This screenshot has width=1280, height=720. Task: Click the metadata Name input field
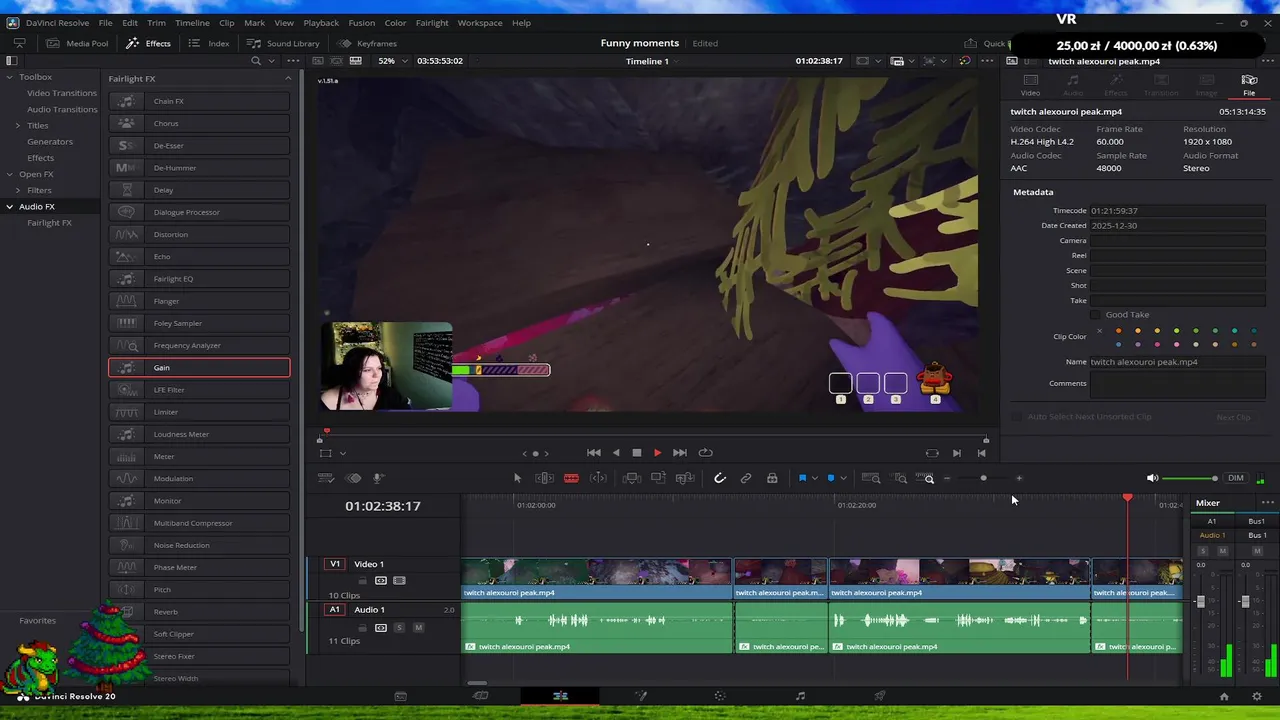tap(1177, 362)
